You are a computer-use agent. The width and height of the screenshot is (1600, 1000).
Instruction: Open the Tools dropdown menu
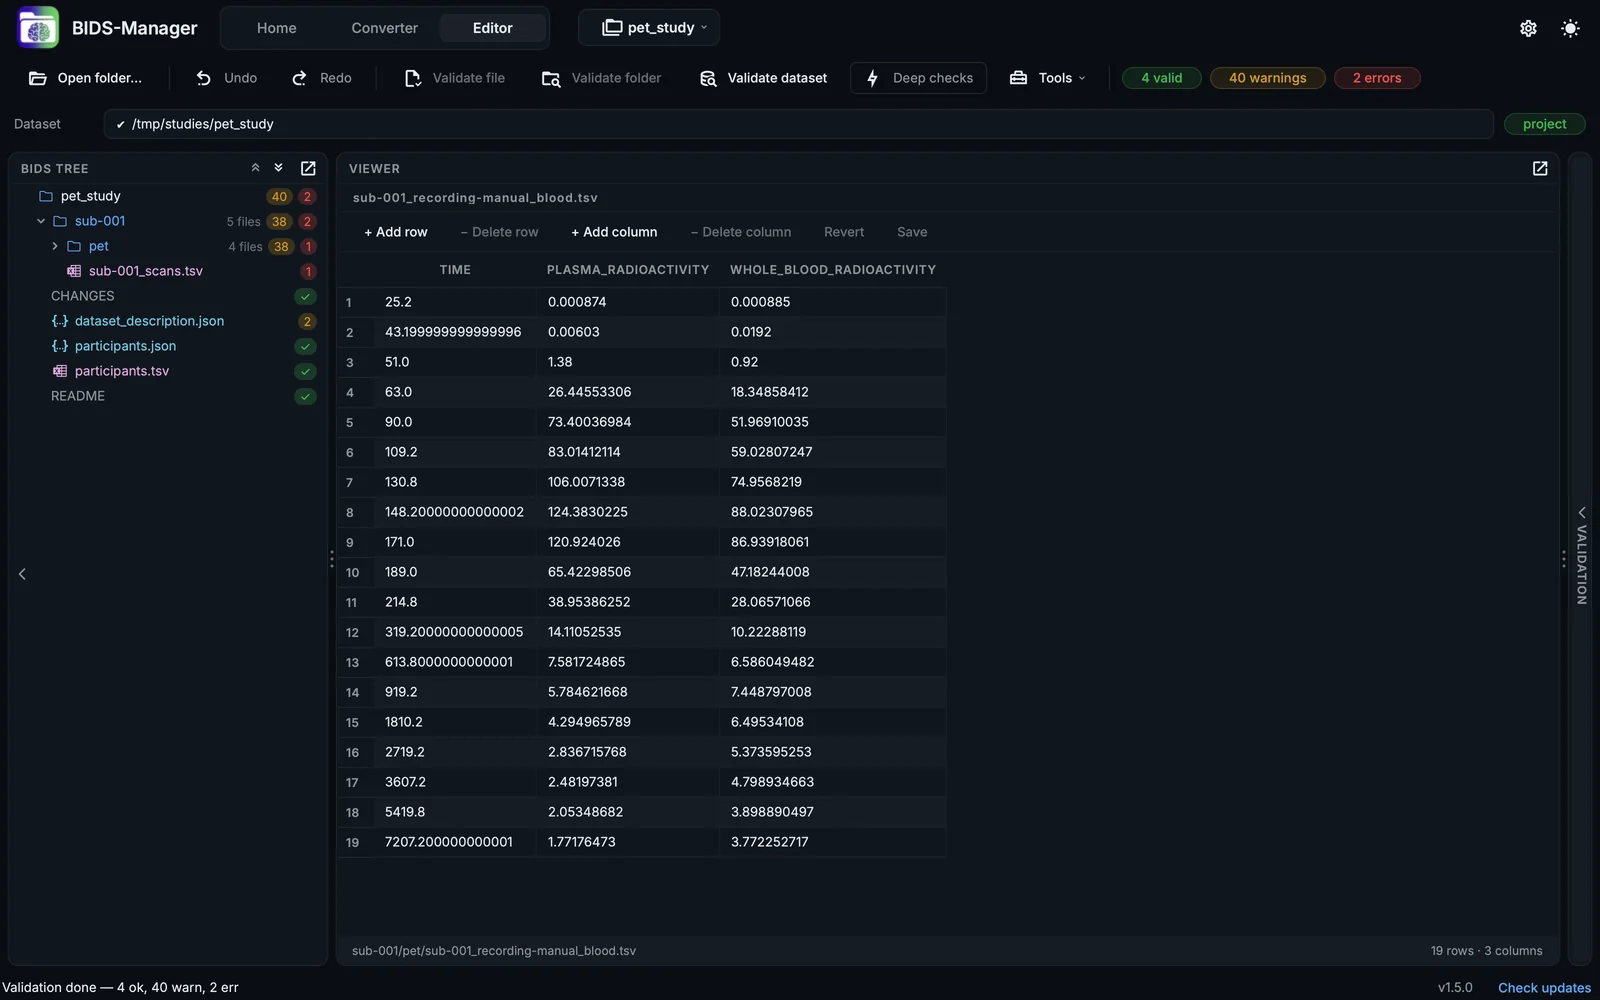pyautogui.click(x=1047, y=78)
